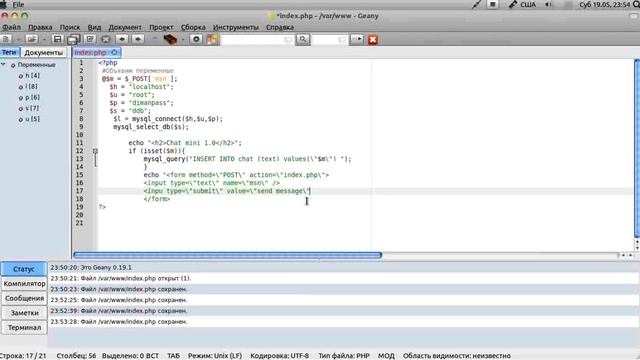The height and width of the screenshot is (360, 640).
Task: Click the red Quit icon in toolbar
Action: [373, 40]
